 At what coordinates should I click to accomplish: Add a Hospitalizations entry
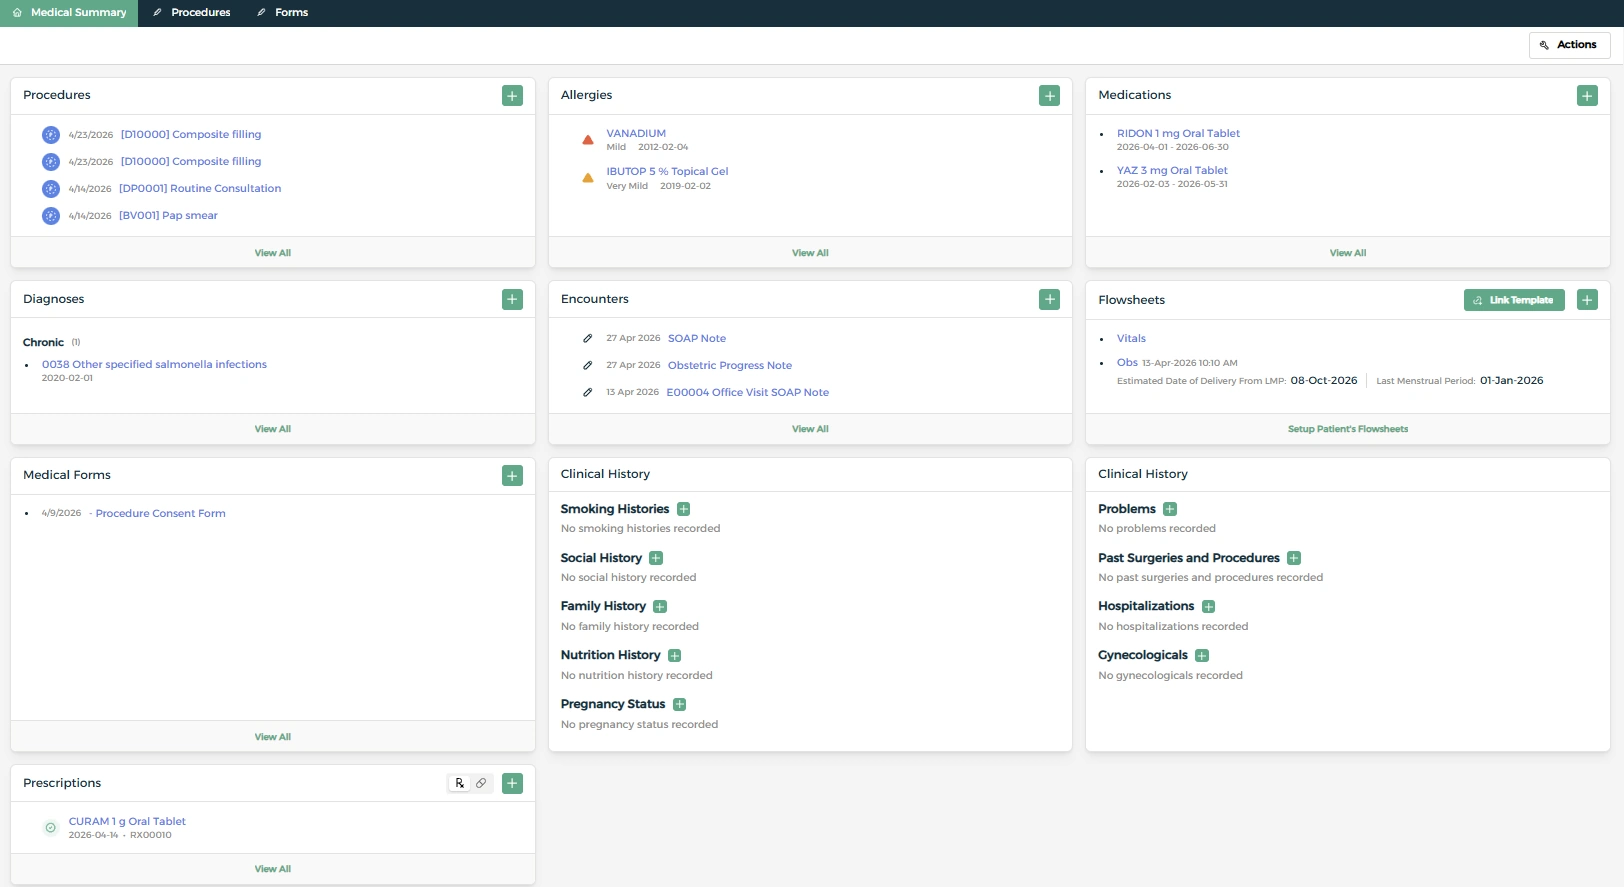(1209, 607)
